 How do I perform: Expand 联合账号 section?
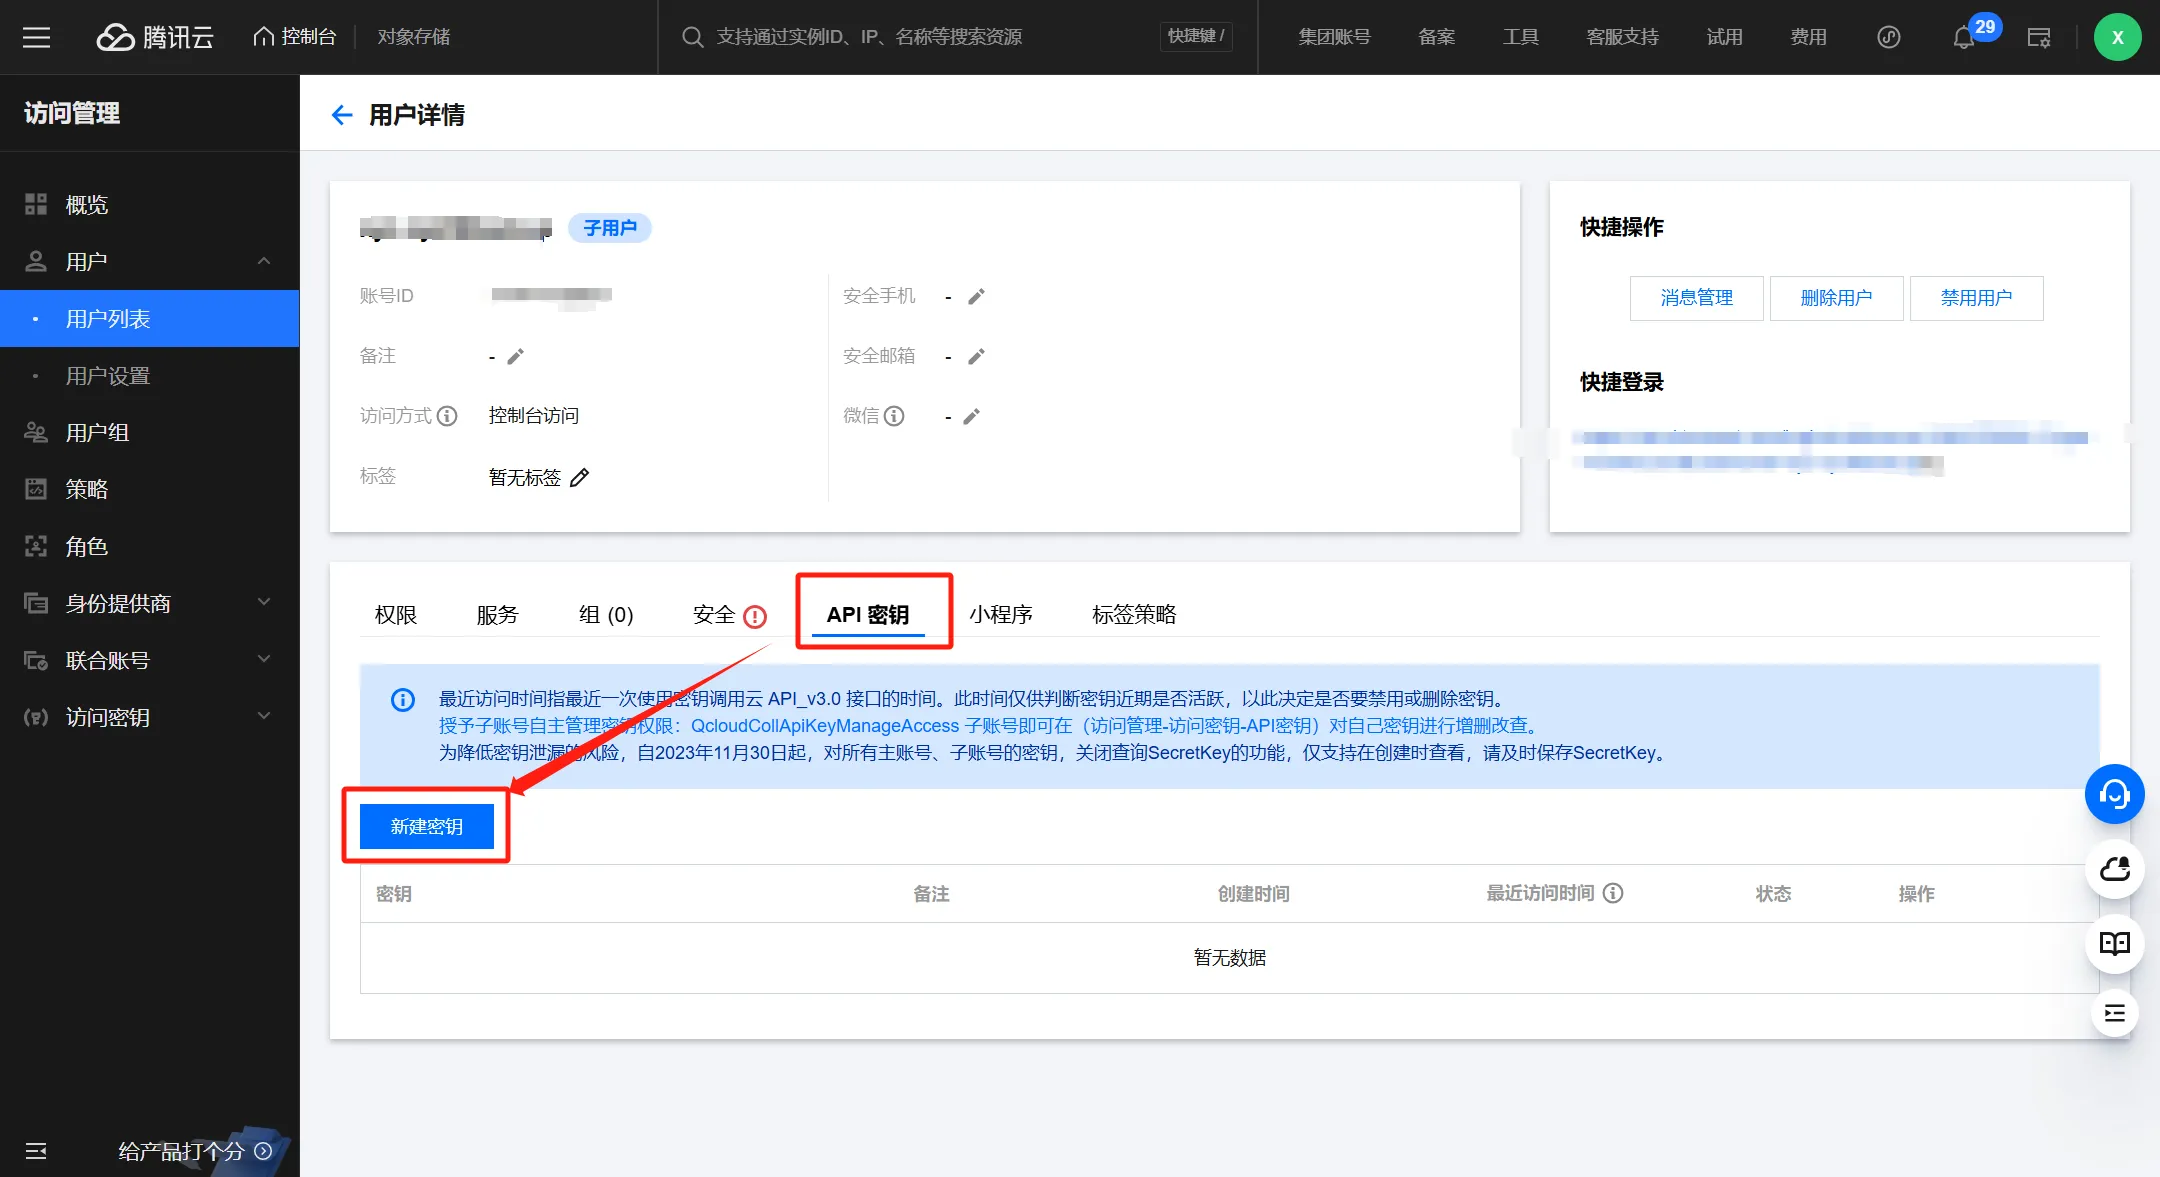tap(150, 661)
